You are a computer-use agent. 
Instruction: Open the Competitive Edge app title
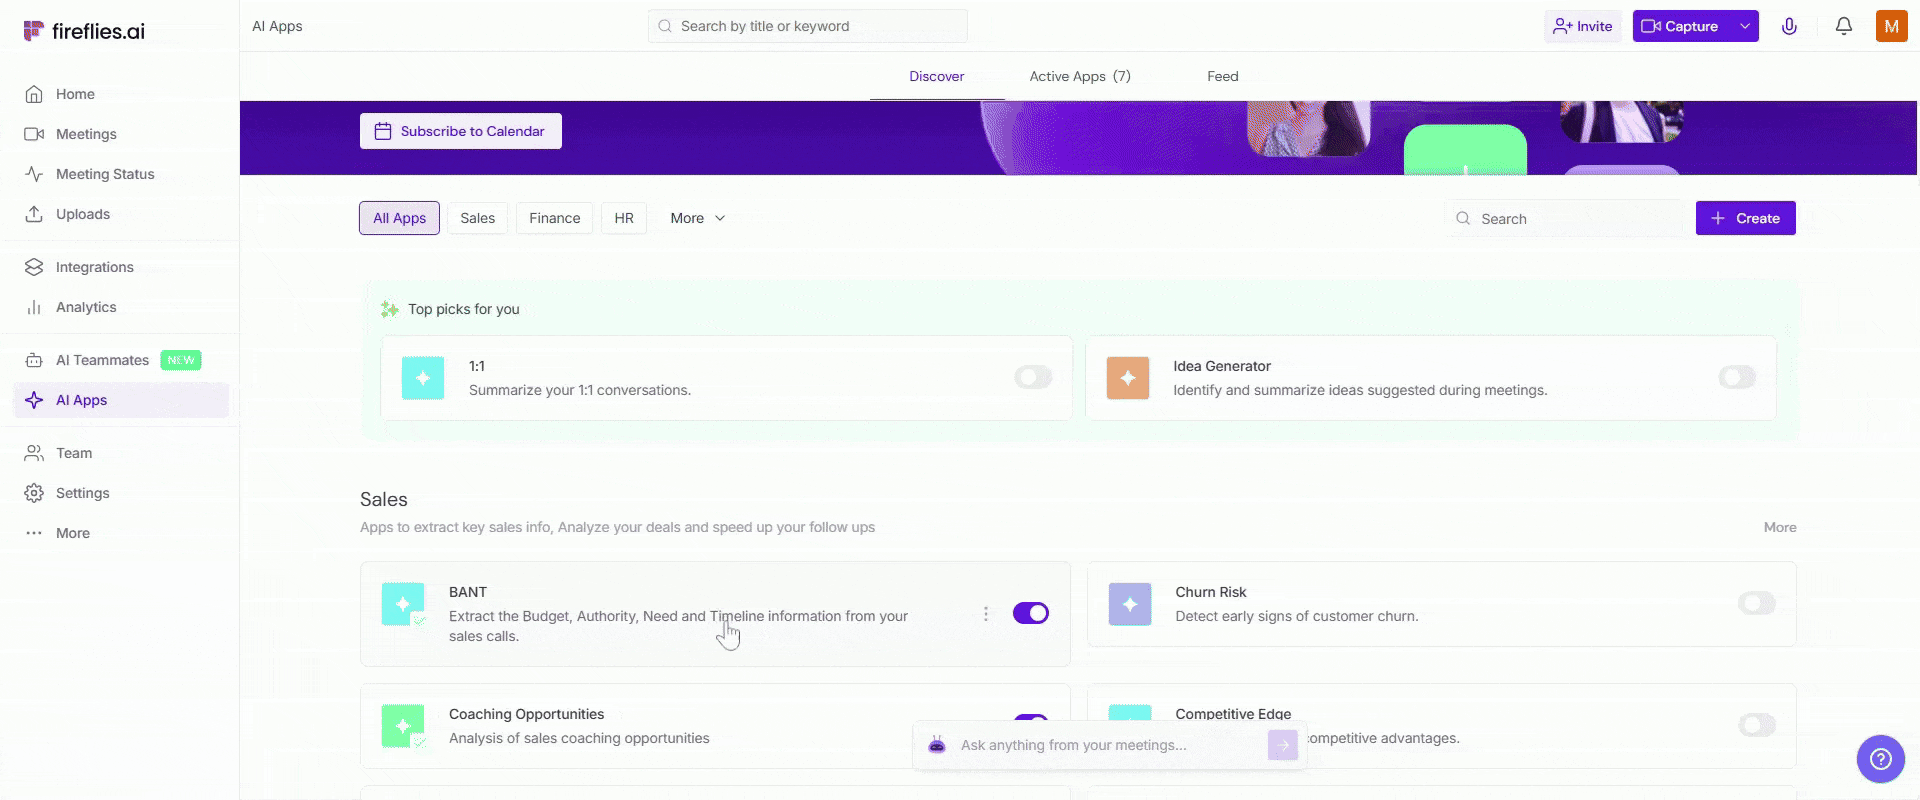(x=1233, y=714)
